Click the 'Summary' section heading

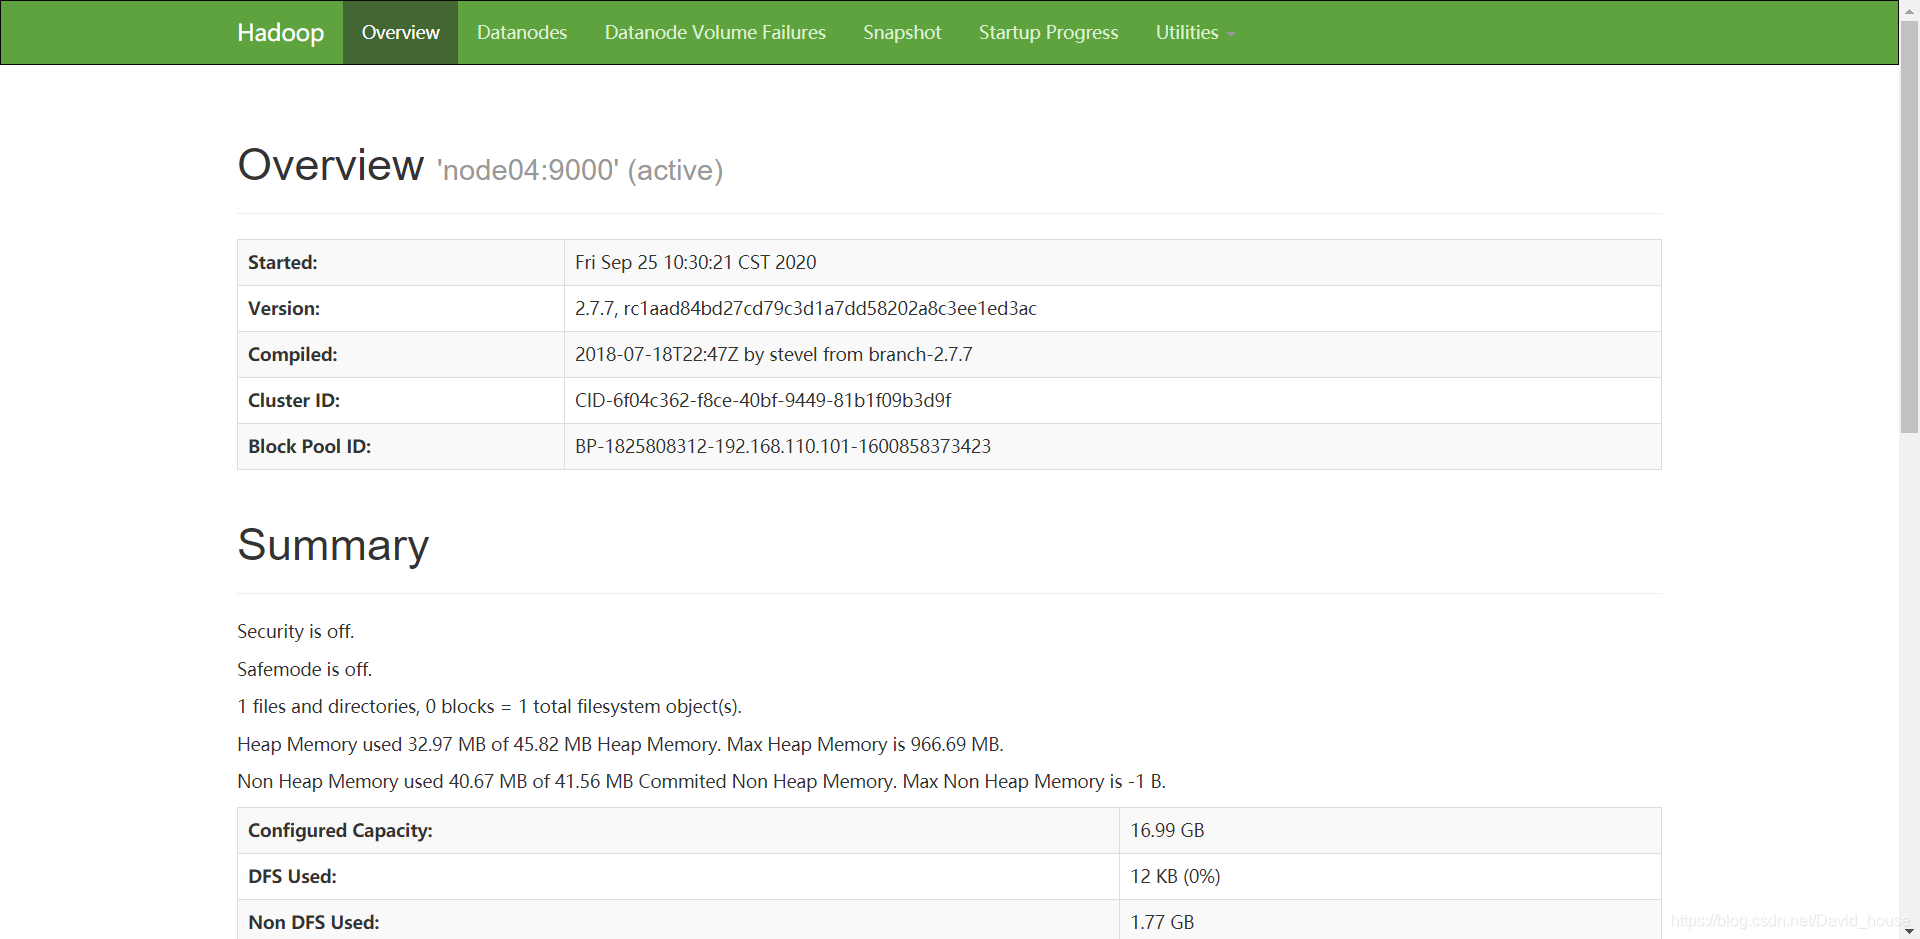pos(333,545)
